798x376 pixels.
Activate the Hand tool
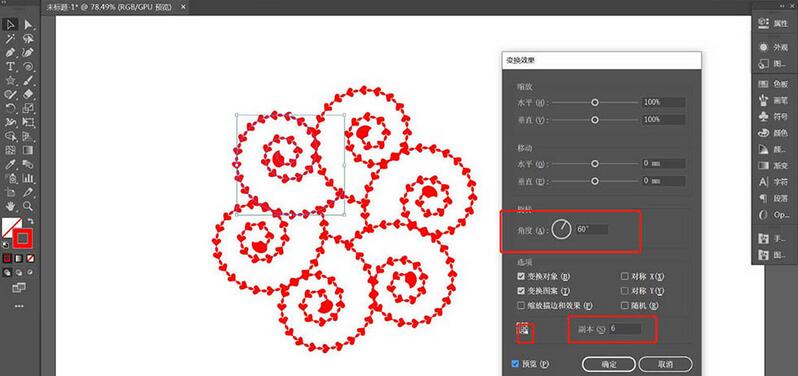pos(10,206)
